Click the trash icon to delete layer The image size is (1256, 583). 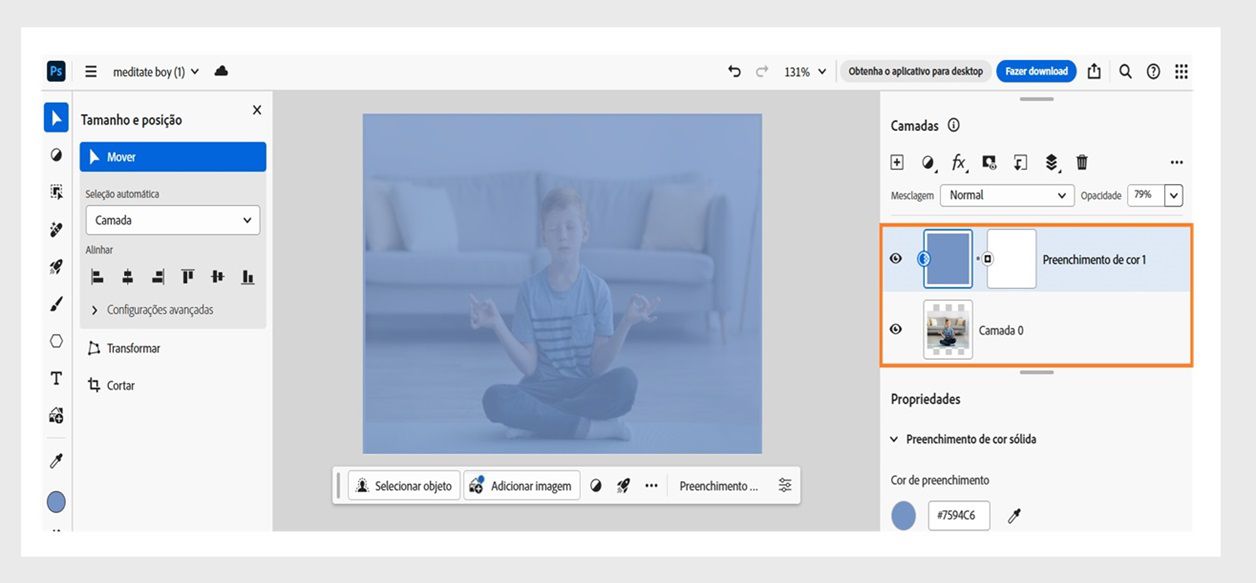pos(1082,162)
